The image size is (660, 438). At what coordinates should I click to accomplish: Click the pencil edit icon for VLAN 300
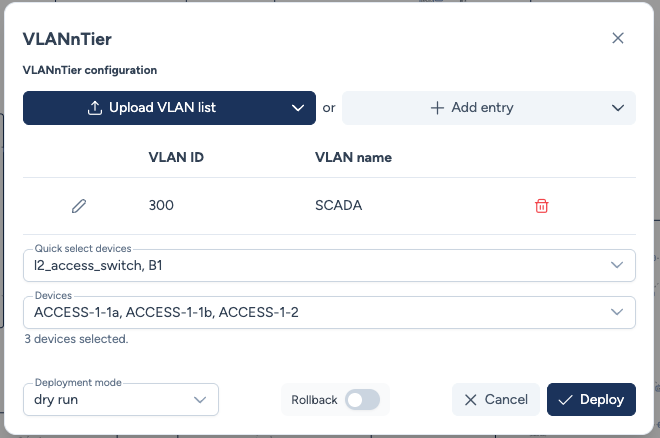pos(79,206)
